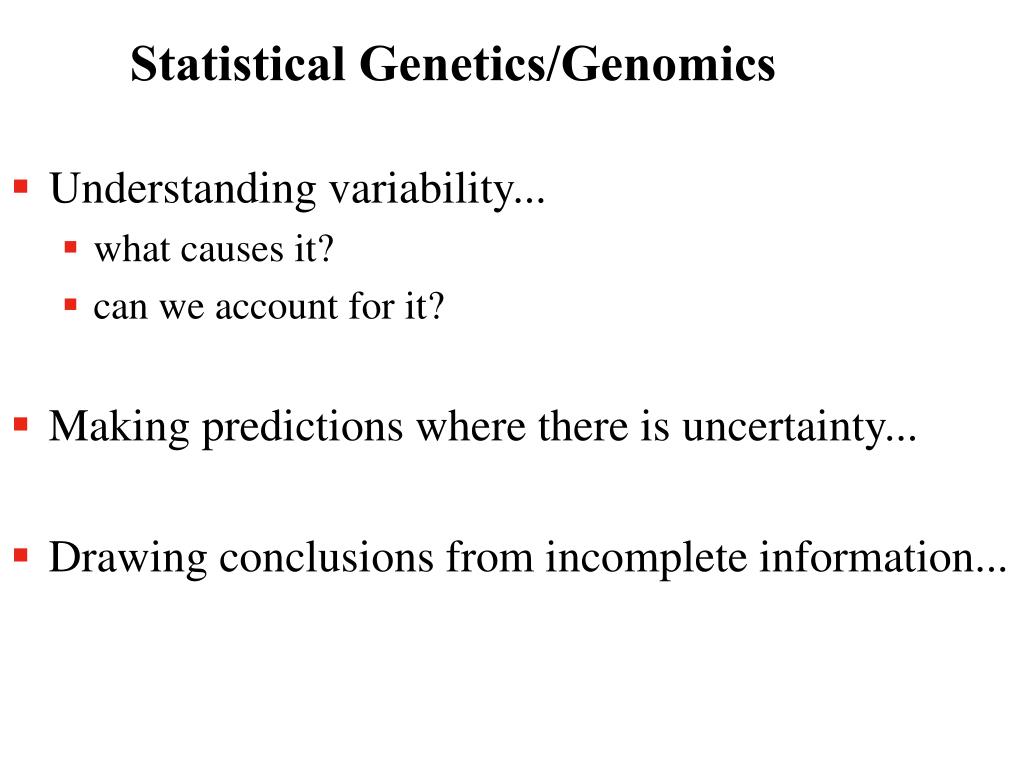
Task: Click the word conclusions on the slide
Action: 327,557
